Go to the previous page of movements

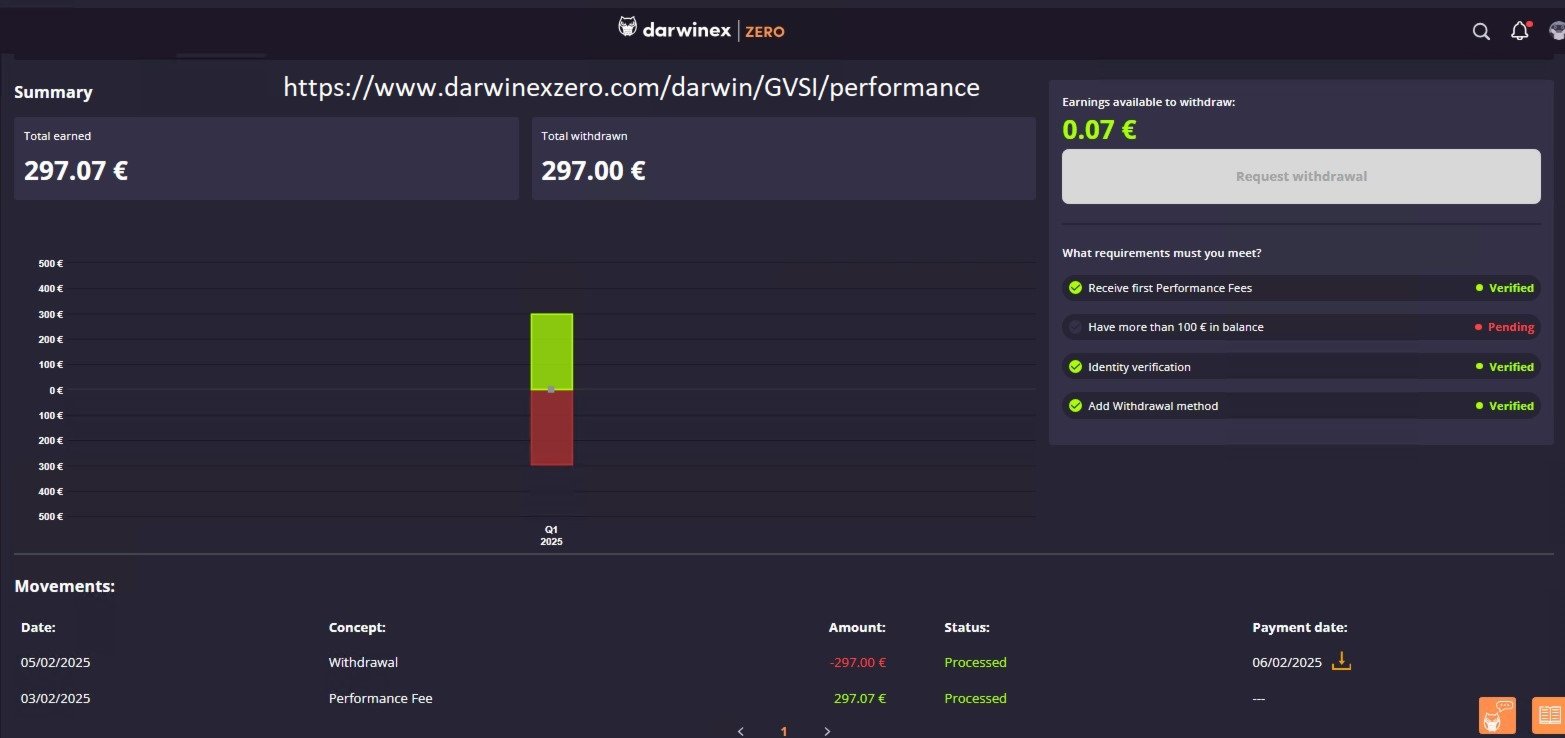pyautogui.click(x=740, y=731)
